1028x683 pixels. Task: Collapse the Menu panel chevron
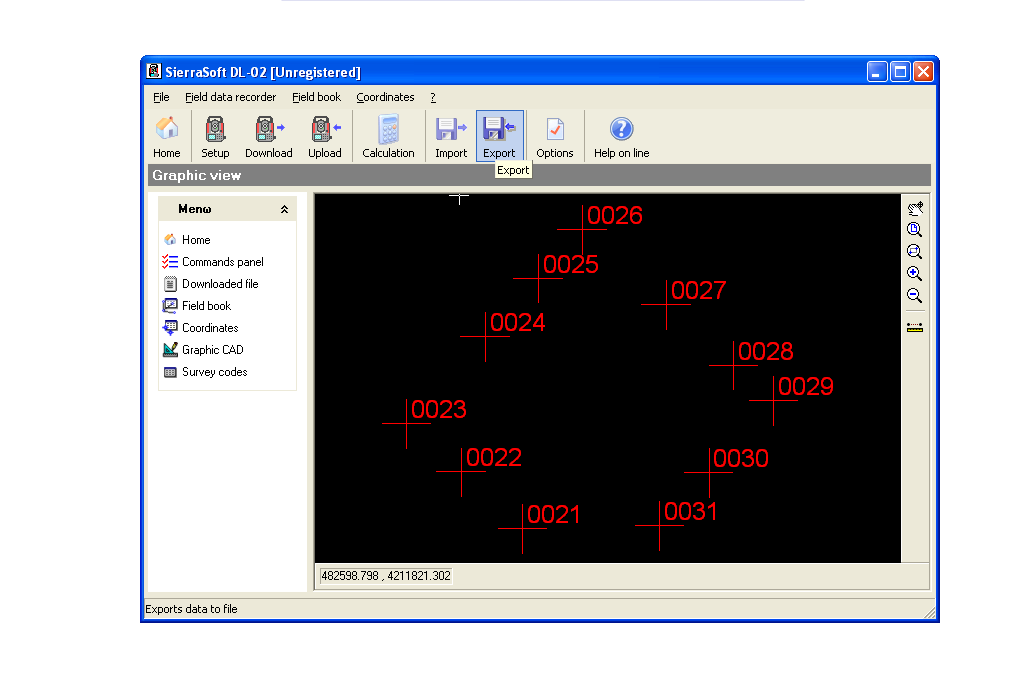(x=285, y=209)
